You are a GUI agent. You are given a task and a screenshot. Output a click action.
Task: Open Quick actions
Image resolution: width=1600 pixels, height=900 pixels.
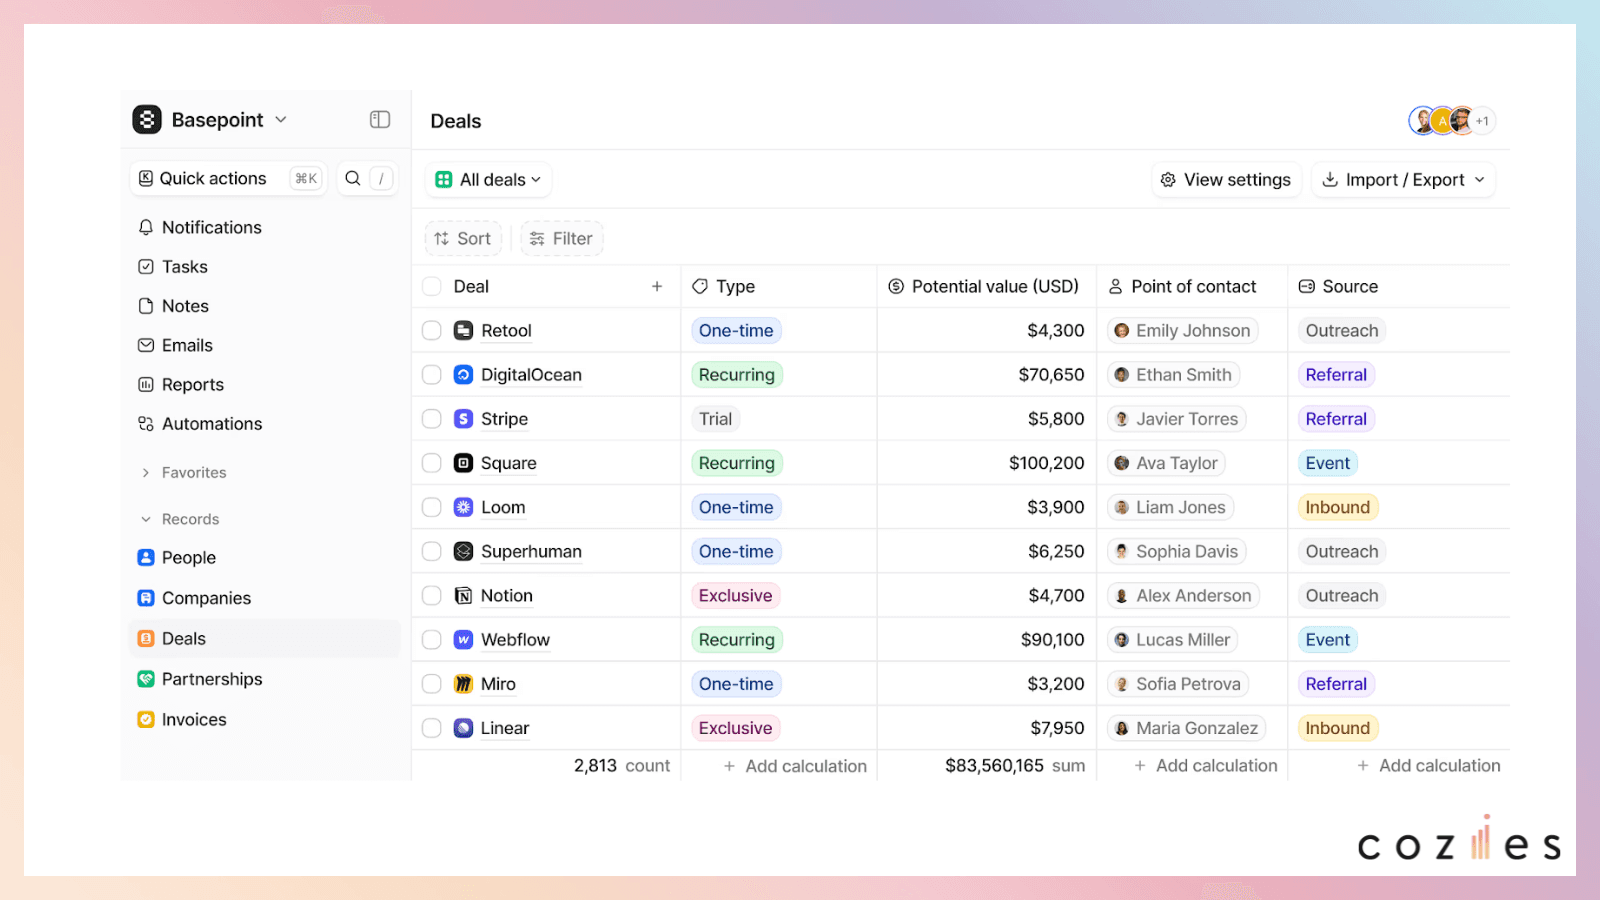[228, 179]
